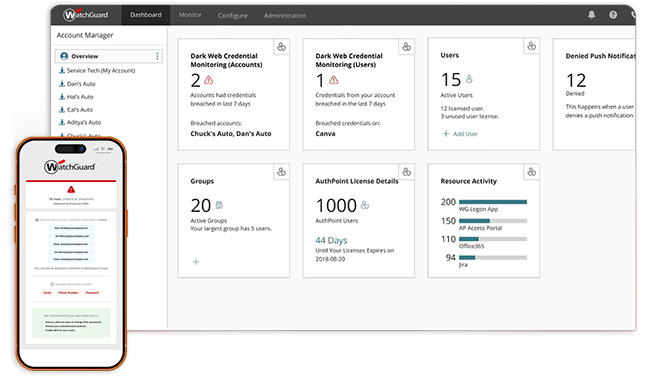Click the green recommendations box on phone

pyautogui.click(x=71, y=323)
